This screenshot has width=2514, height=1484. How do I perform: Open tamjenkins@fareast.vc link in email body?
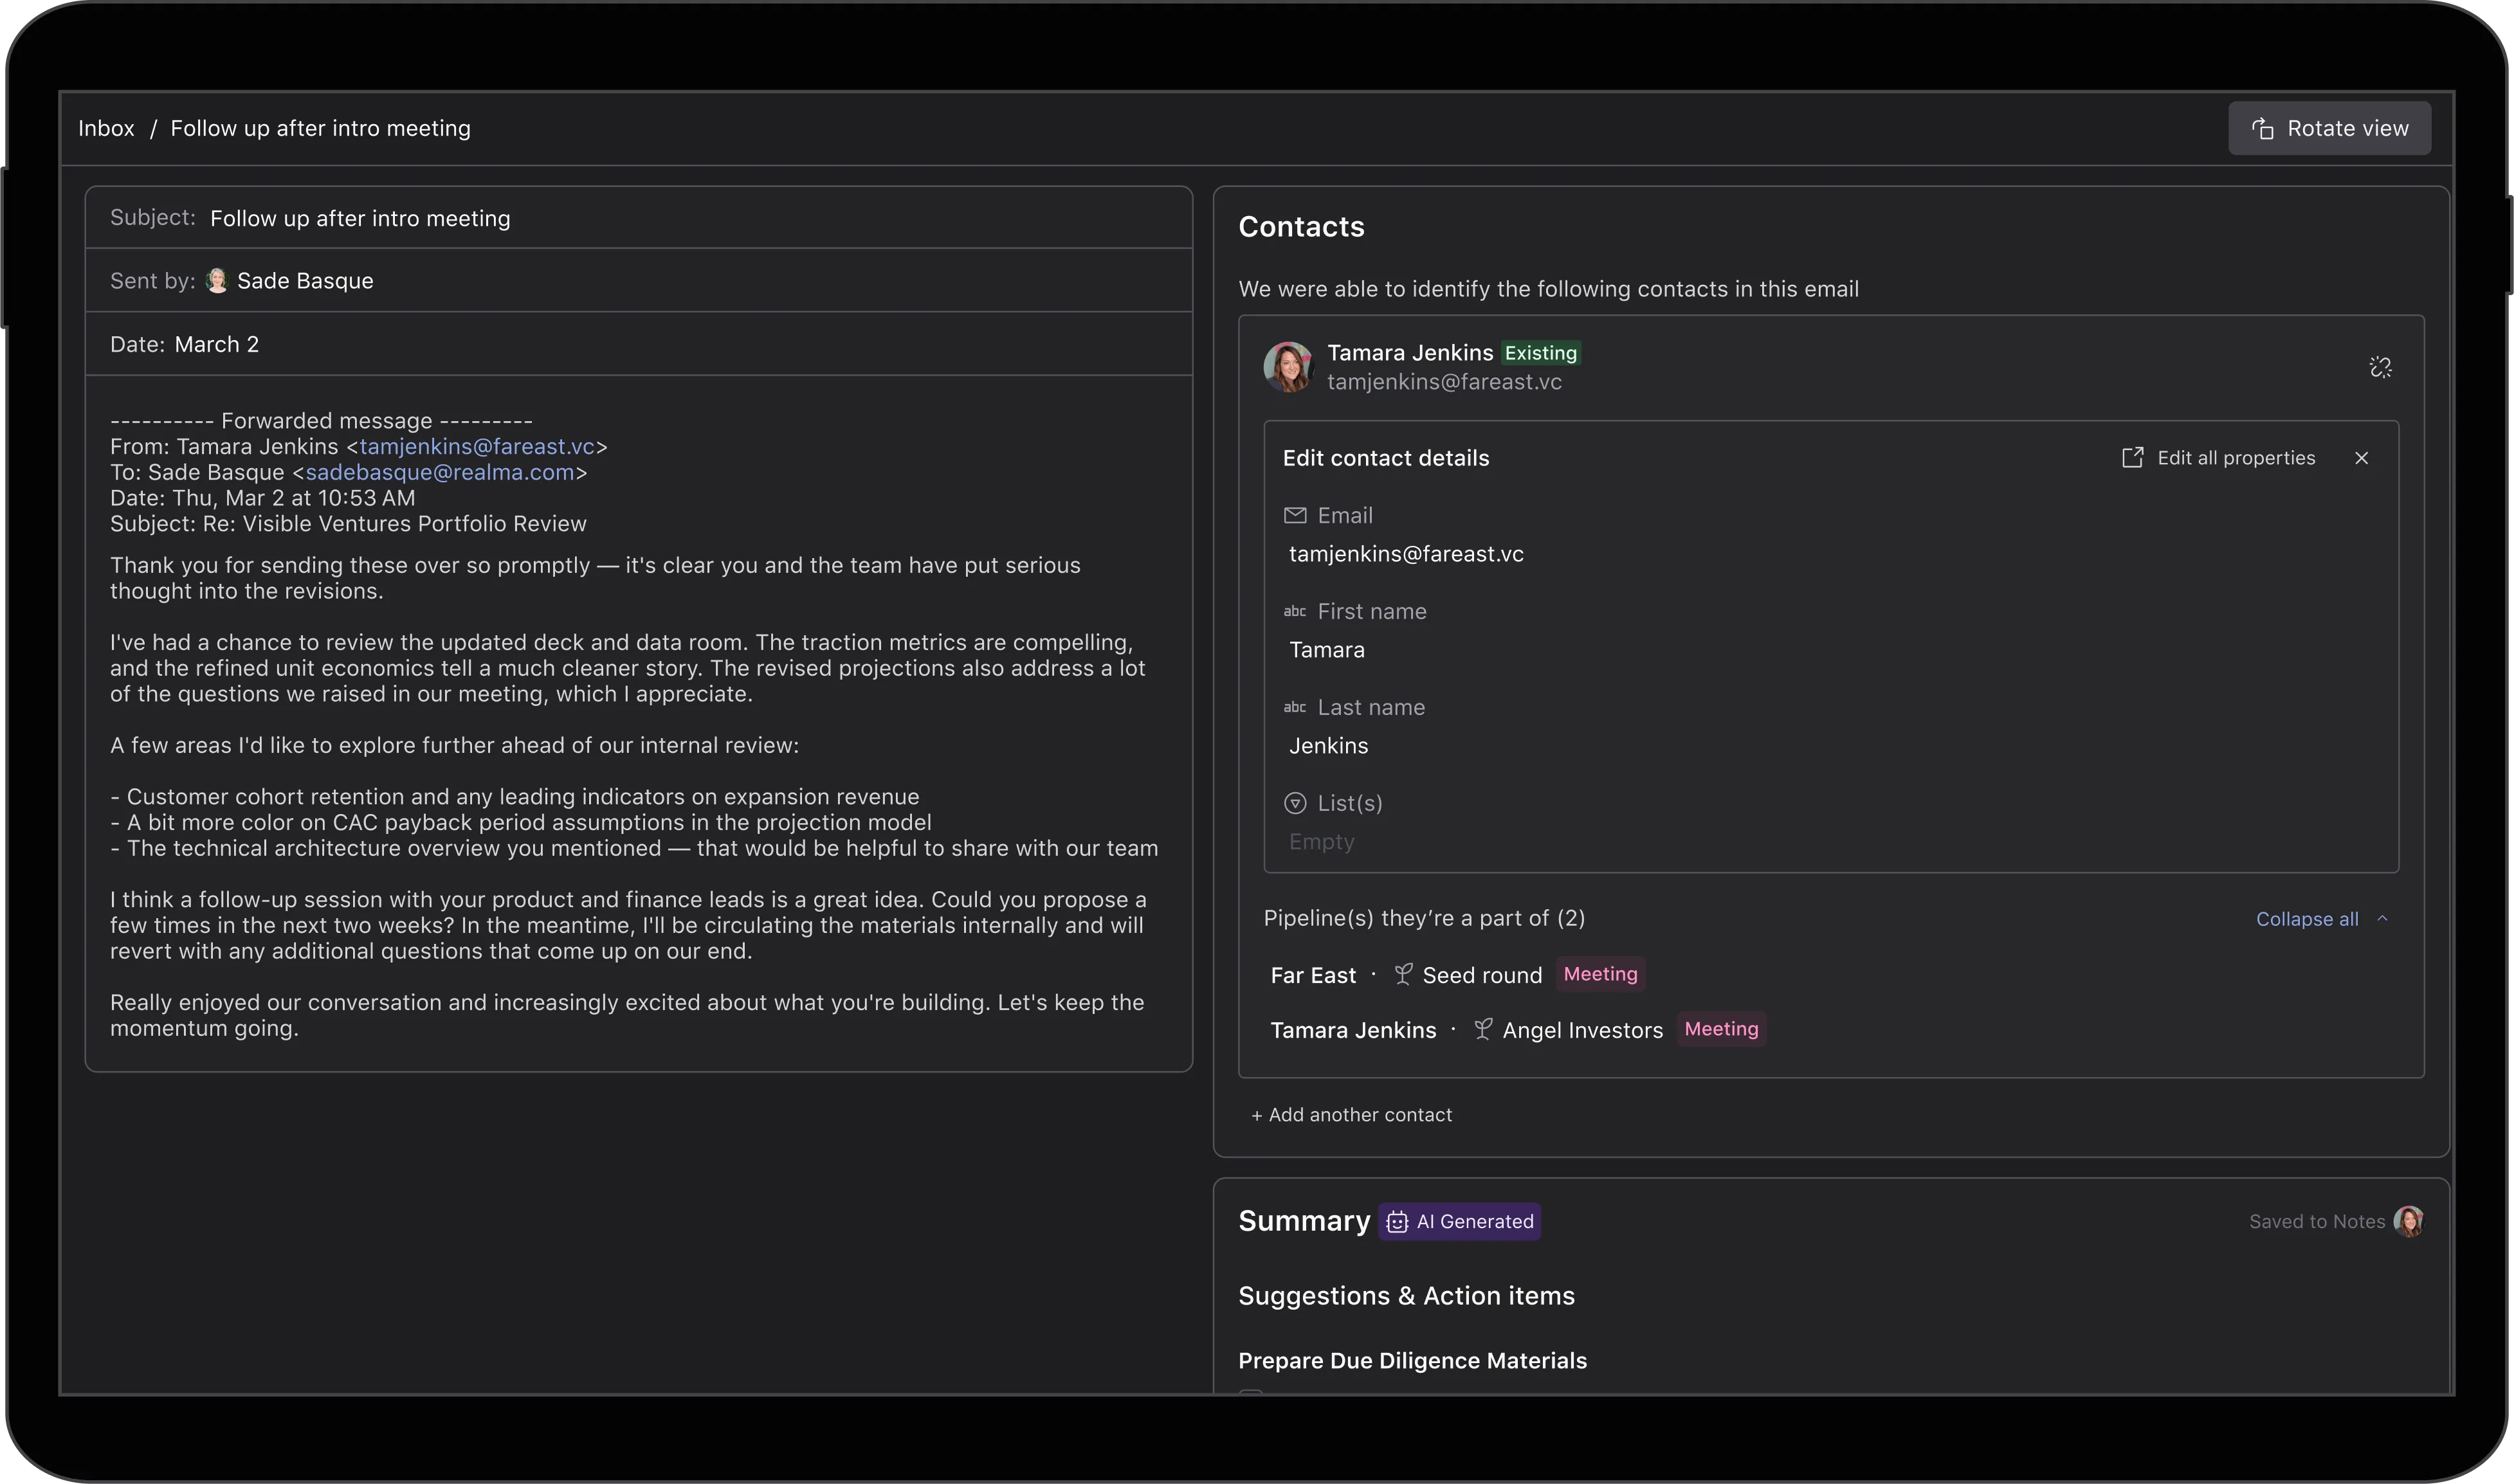[477, 447]
